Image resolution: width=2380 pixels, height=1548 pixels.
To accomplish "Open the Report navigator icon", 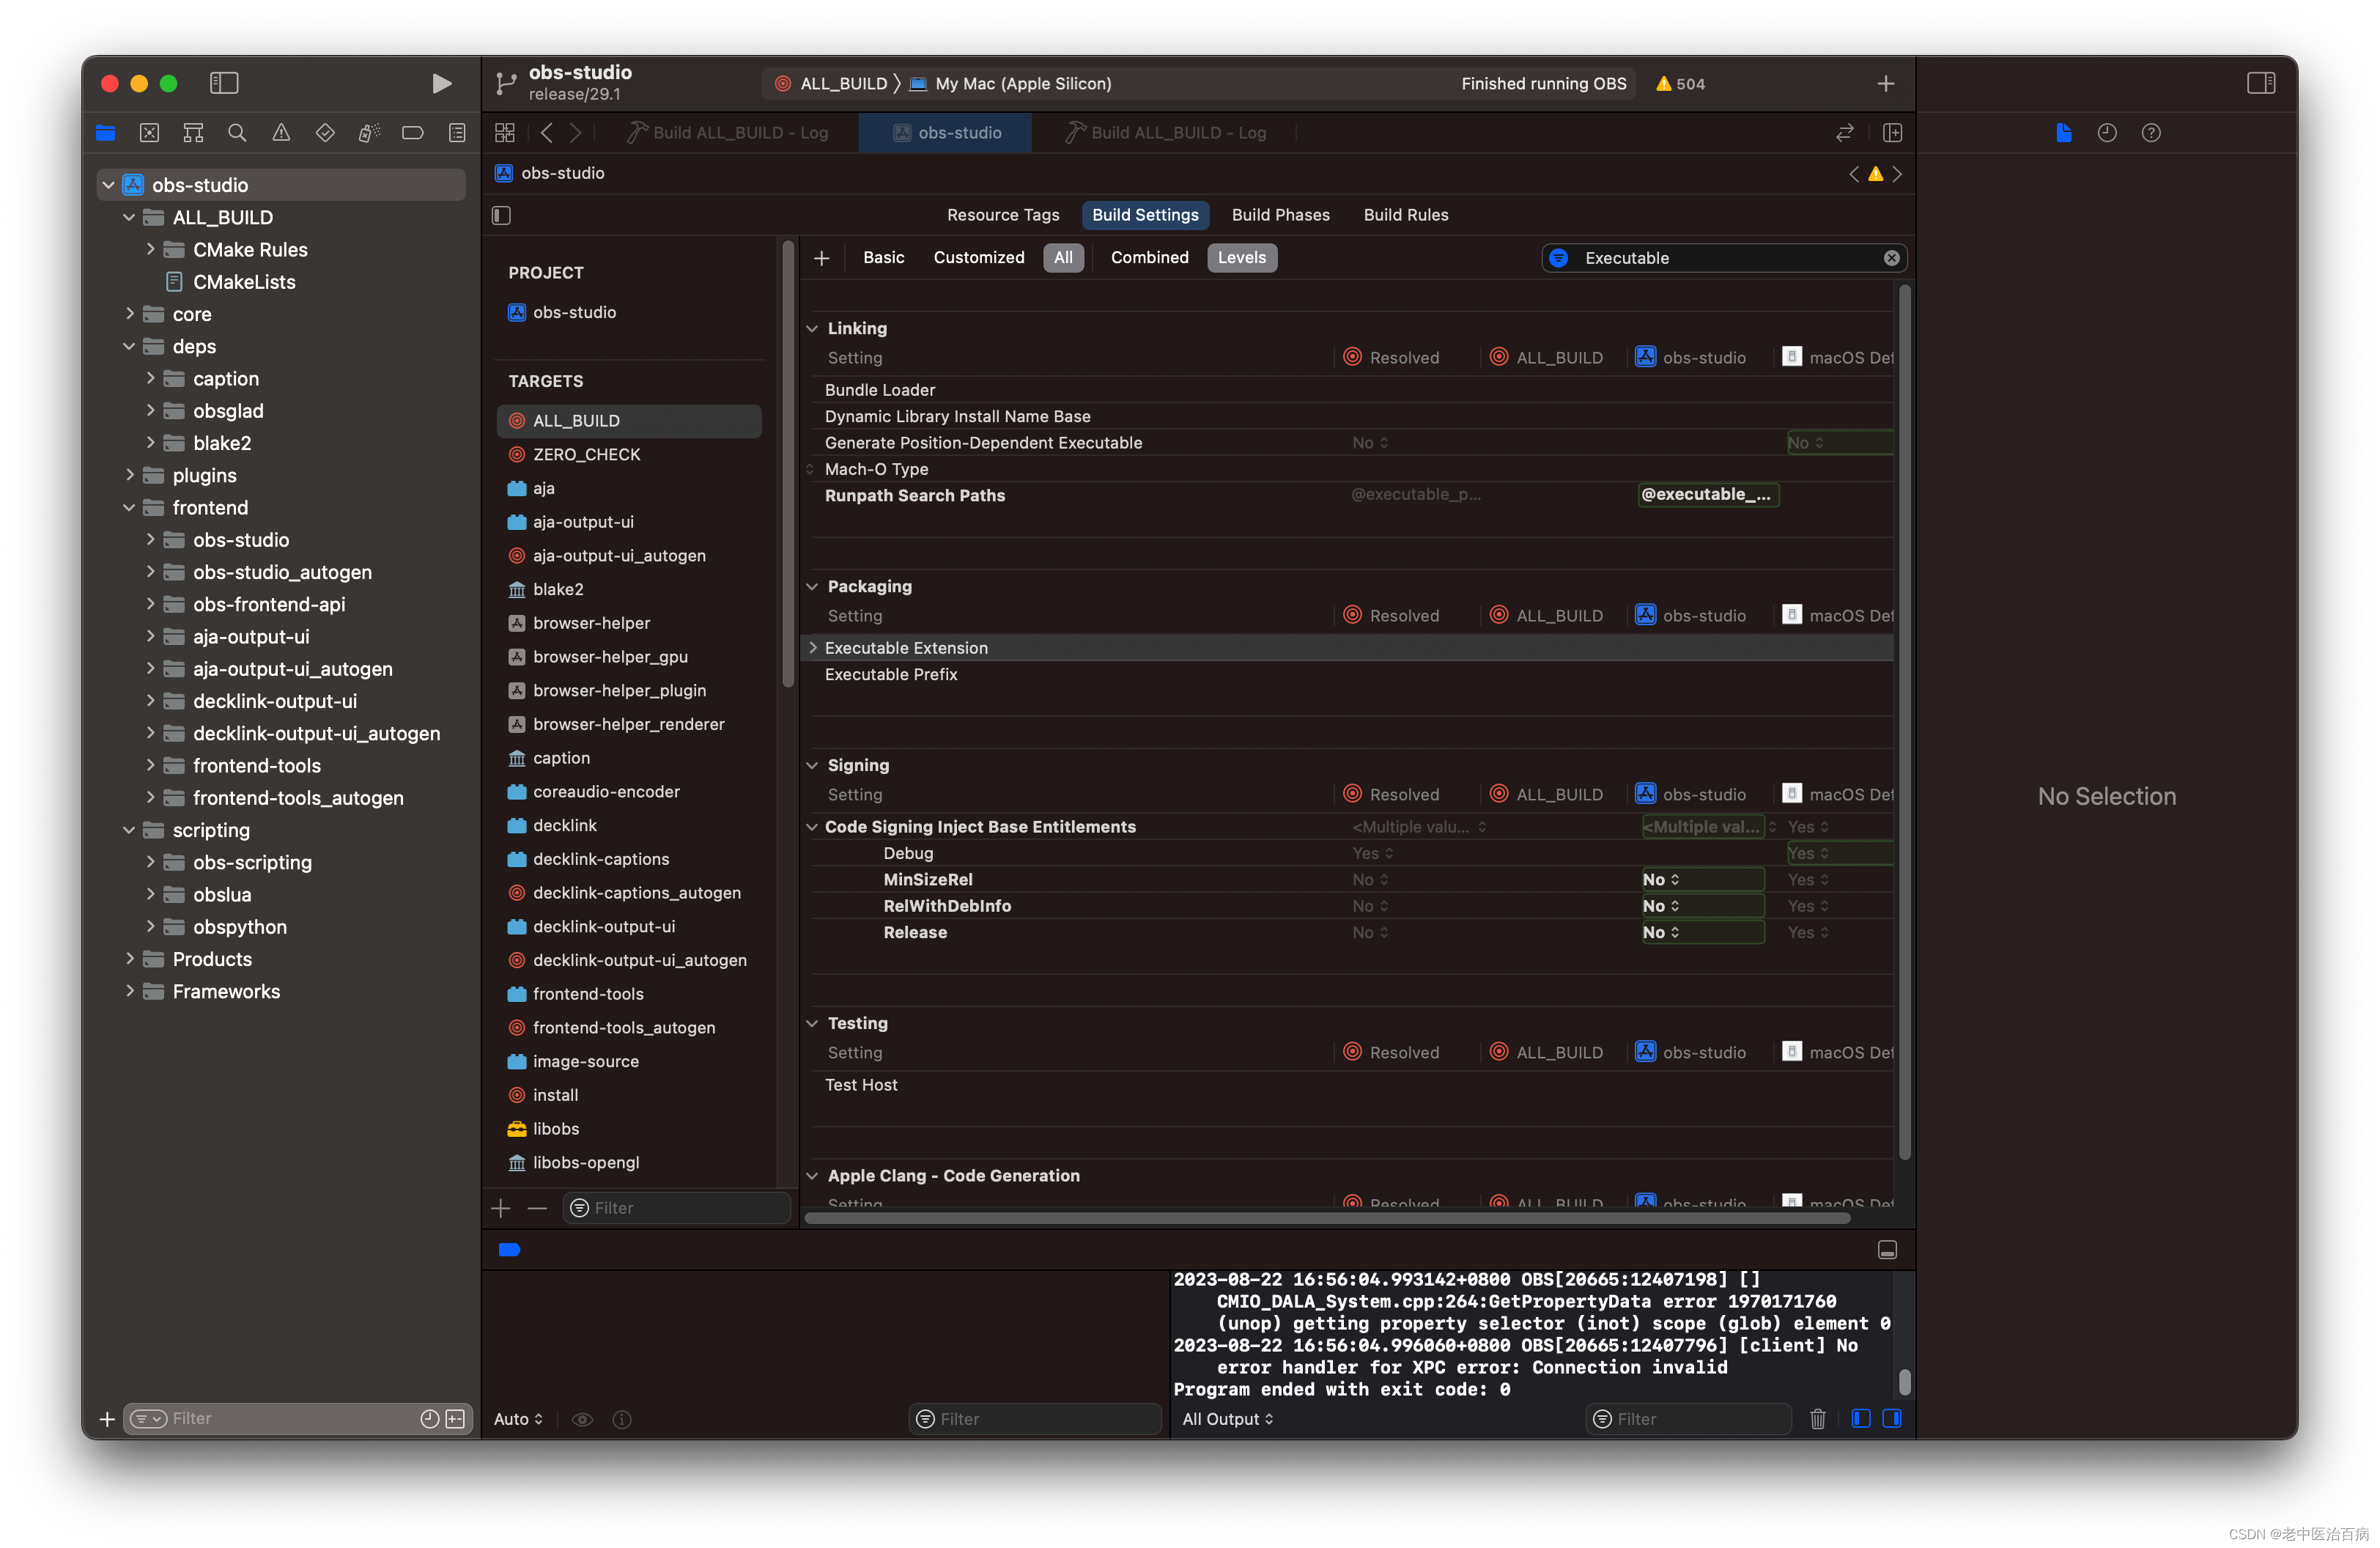I will coord(457,132).
